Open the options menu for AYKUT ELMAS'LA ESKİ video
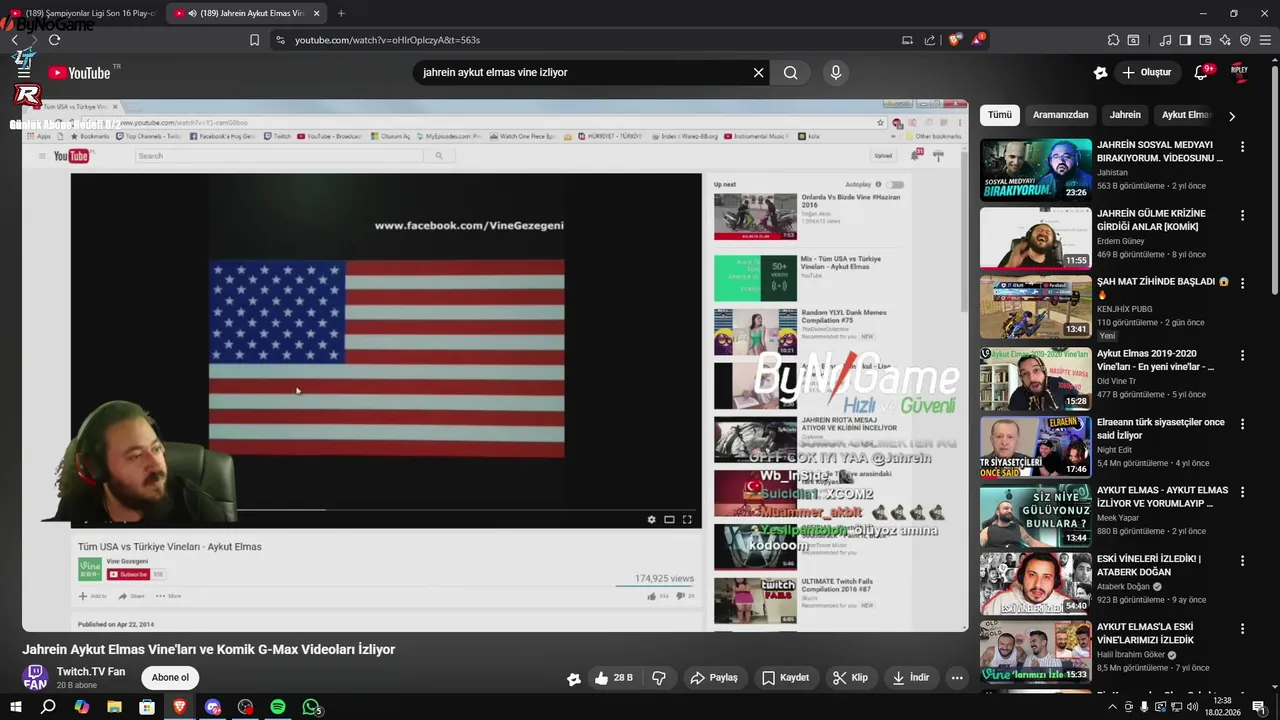 [1242, 629]
